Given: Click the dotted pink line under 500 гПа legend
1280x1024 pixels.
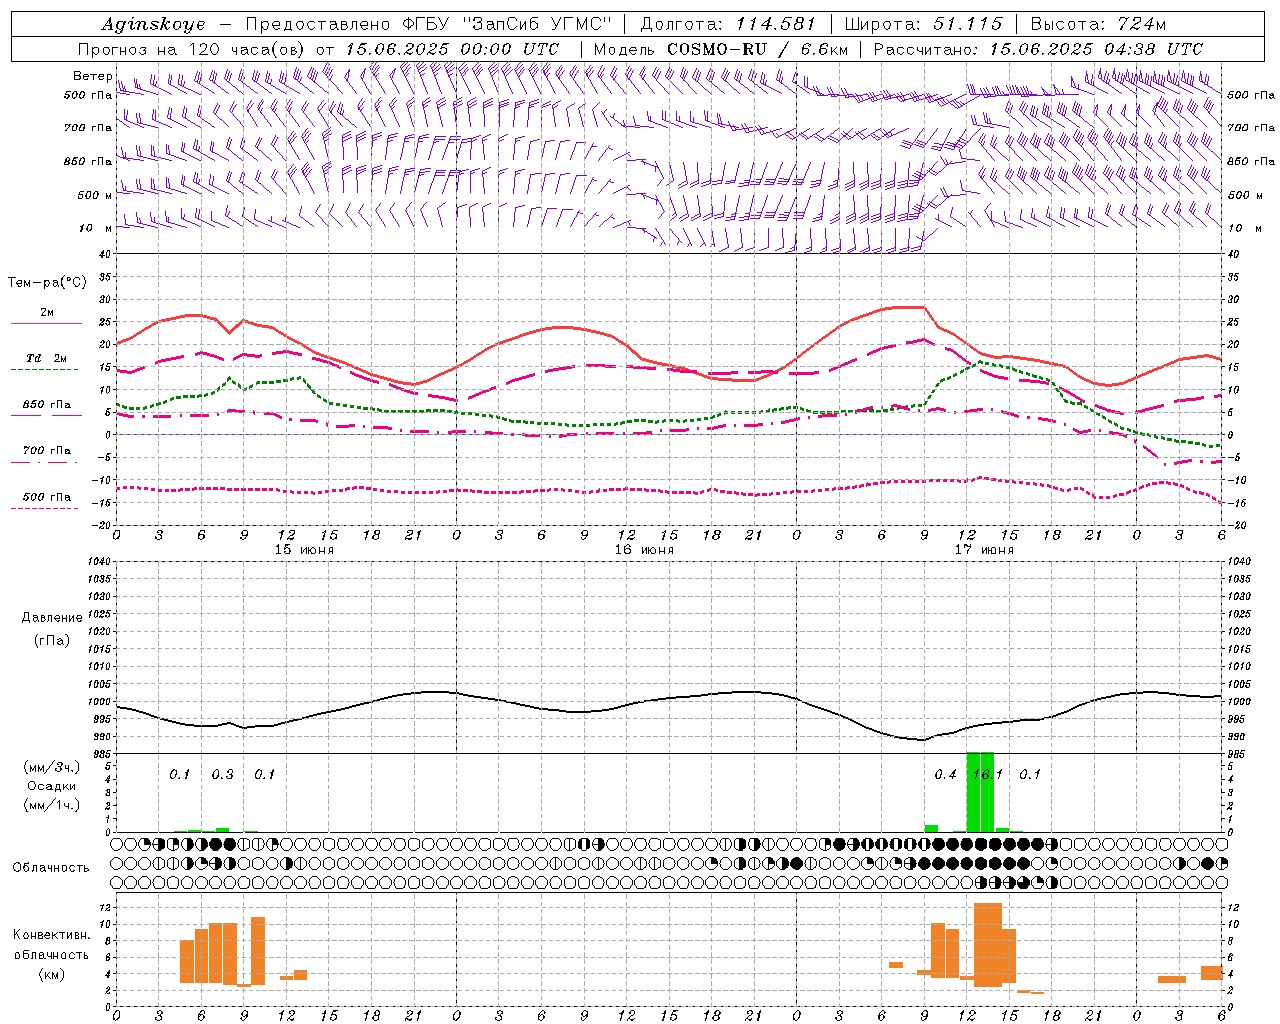Looking at the screenshot, I should (x=44, y=509).
